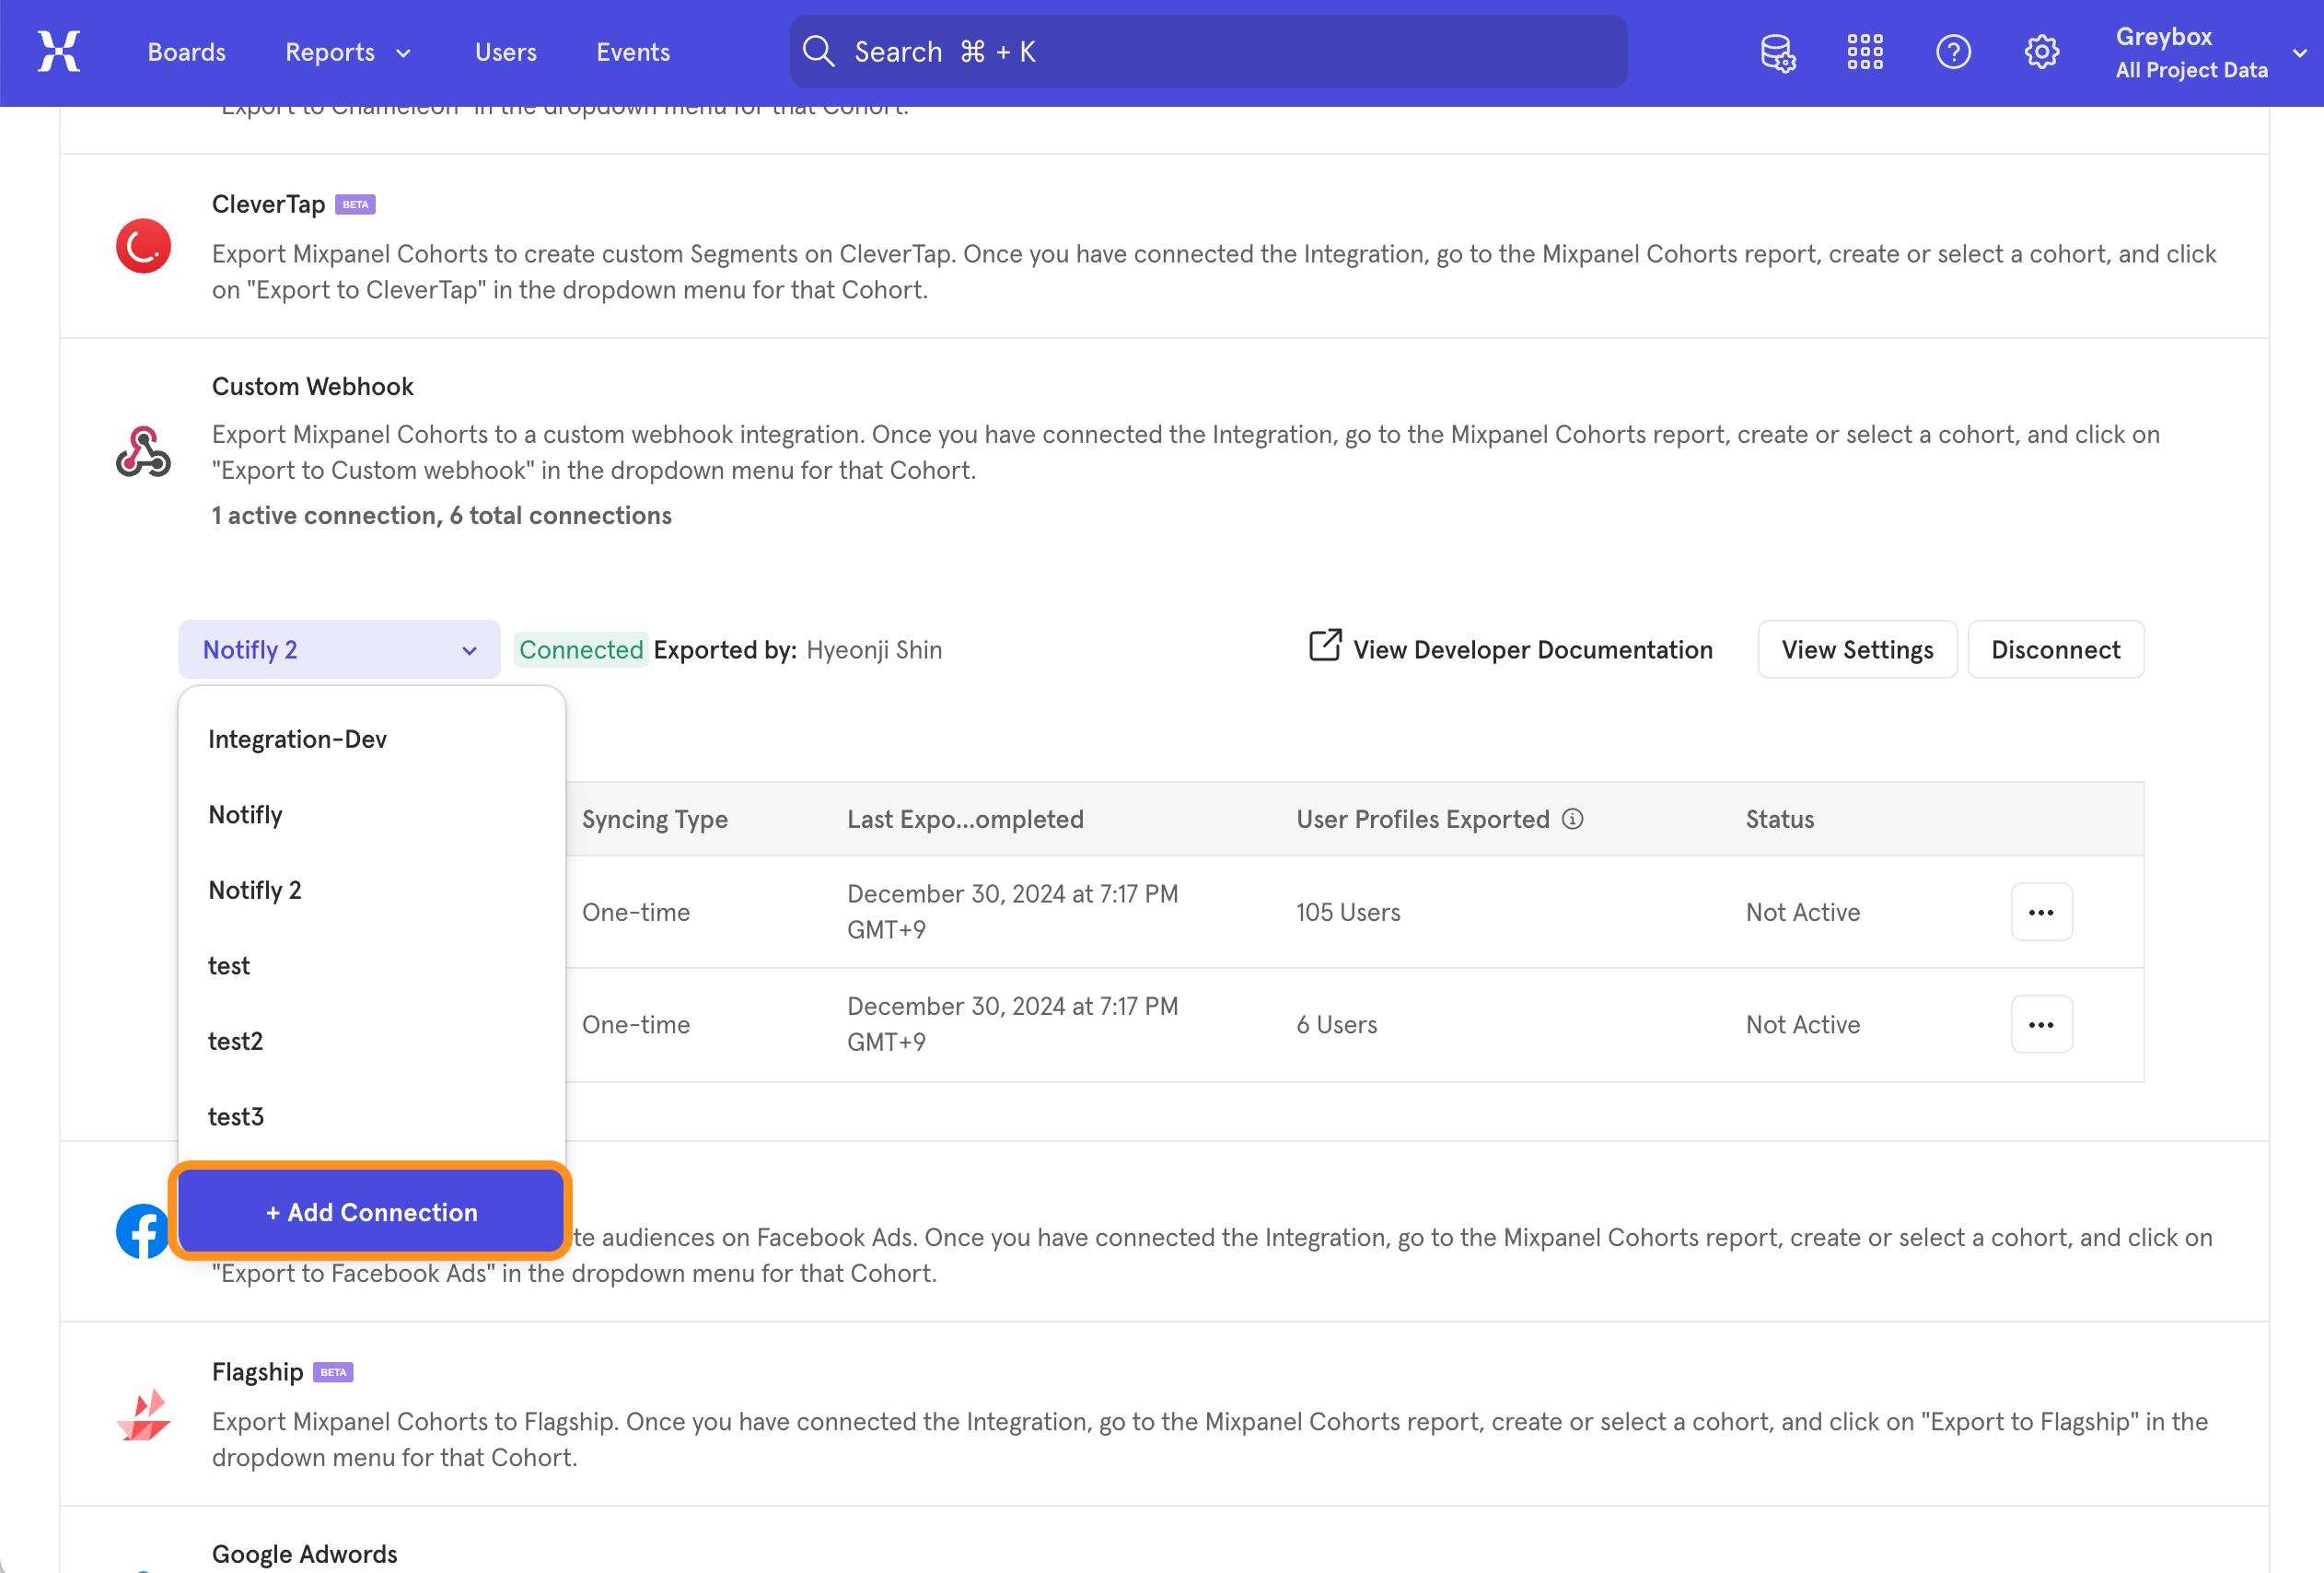Click the Custom Webhook icon

(x=143, y=450)
